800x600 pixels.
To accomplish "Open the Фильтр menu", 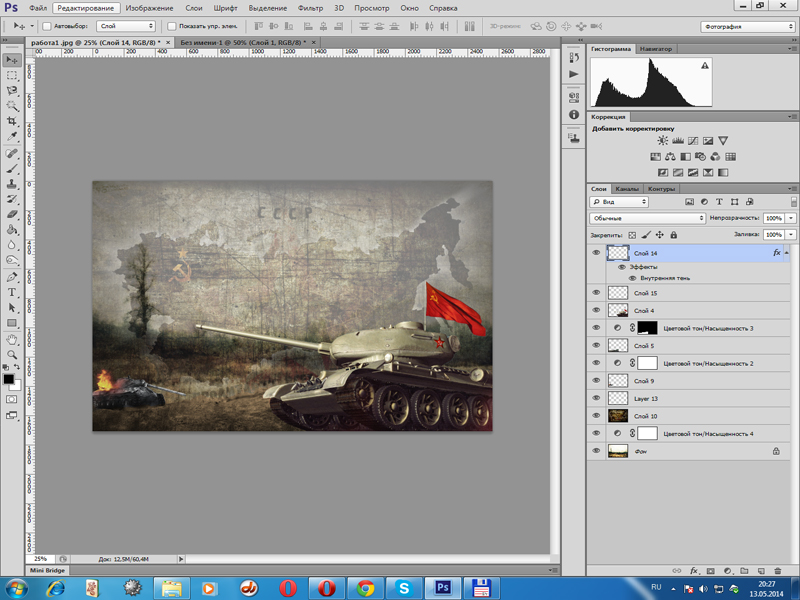I will (x=310, y=8).
